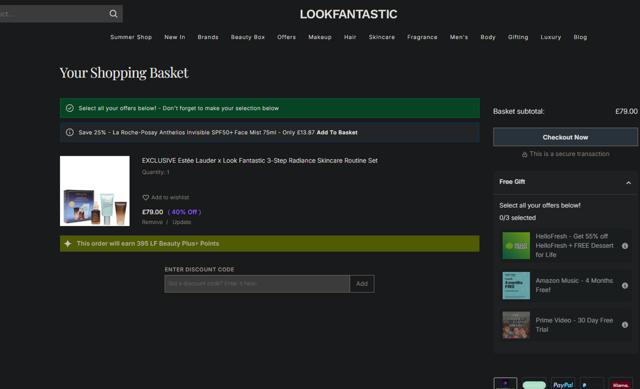Screen dimensions: 640x389
Task: Click the secure transaction padlock icon
Action: click(524, 154)
